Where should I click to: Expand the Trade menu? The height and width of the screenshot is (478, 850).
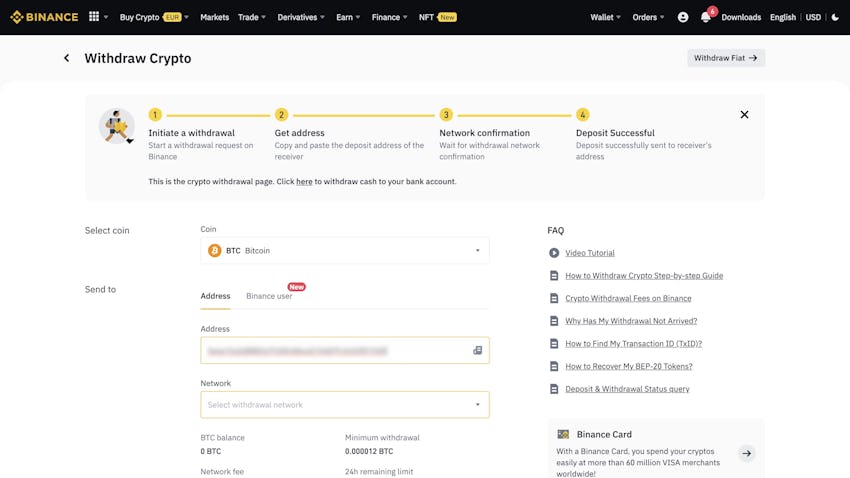tap(252, 17)
